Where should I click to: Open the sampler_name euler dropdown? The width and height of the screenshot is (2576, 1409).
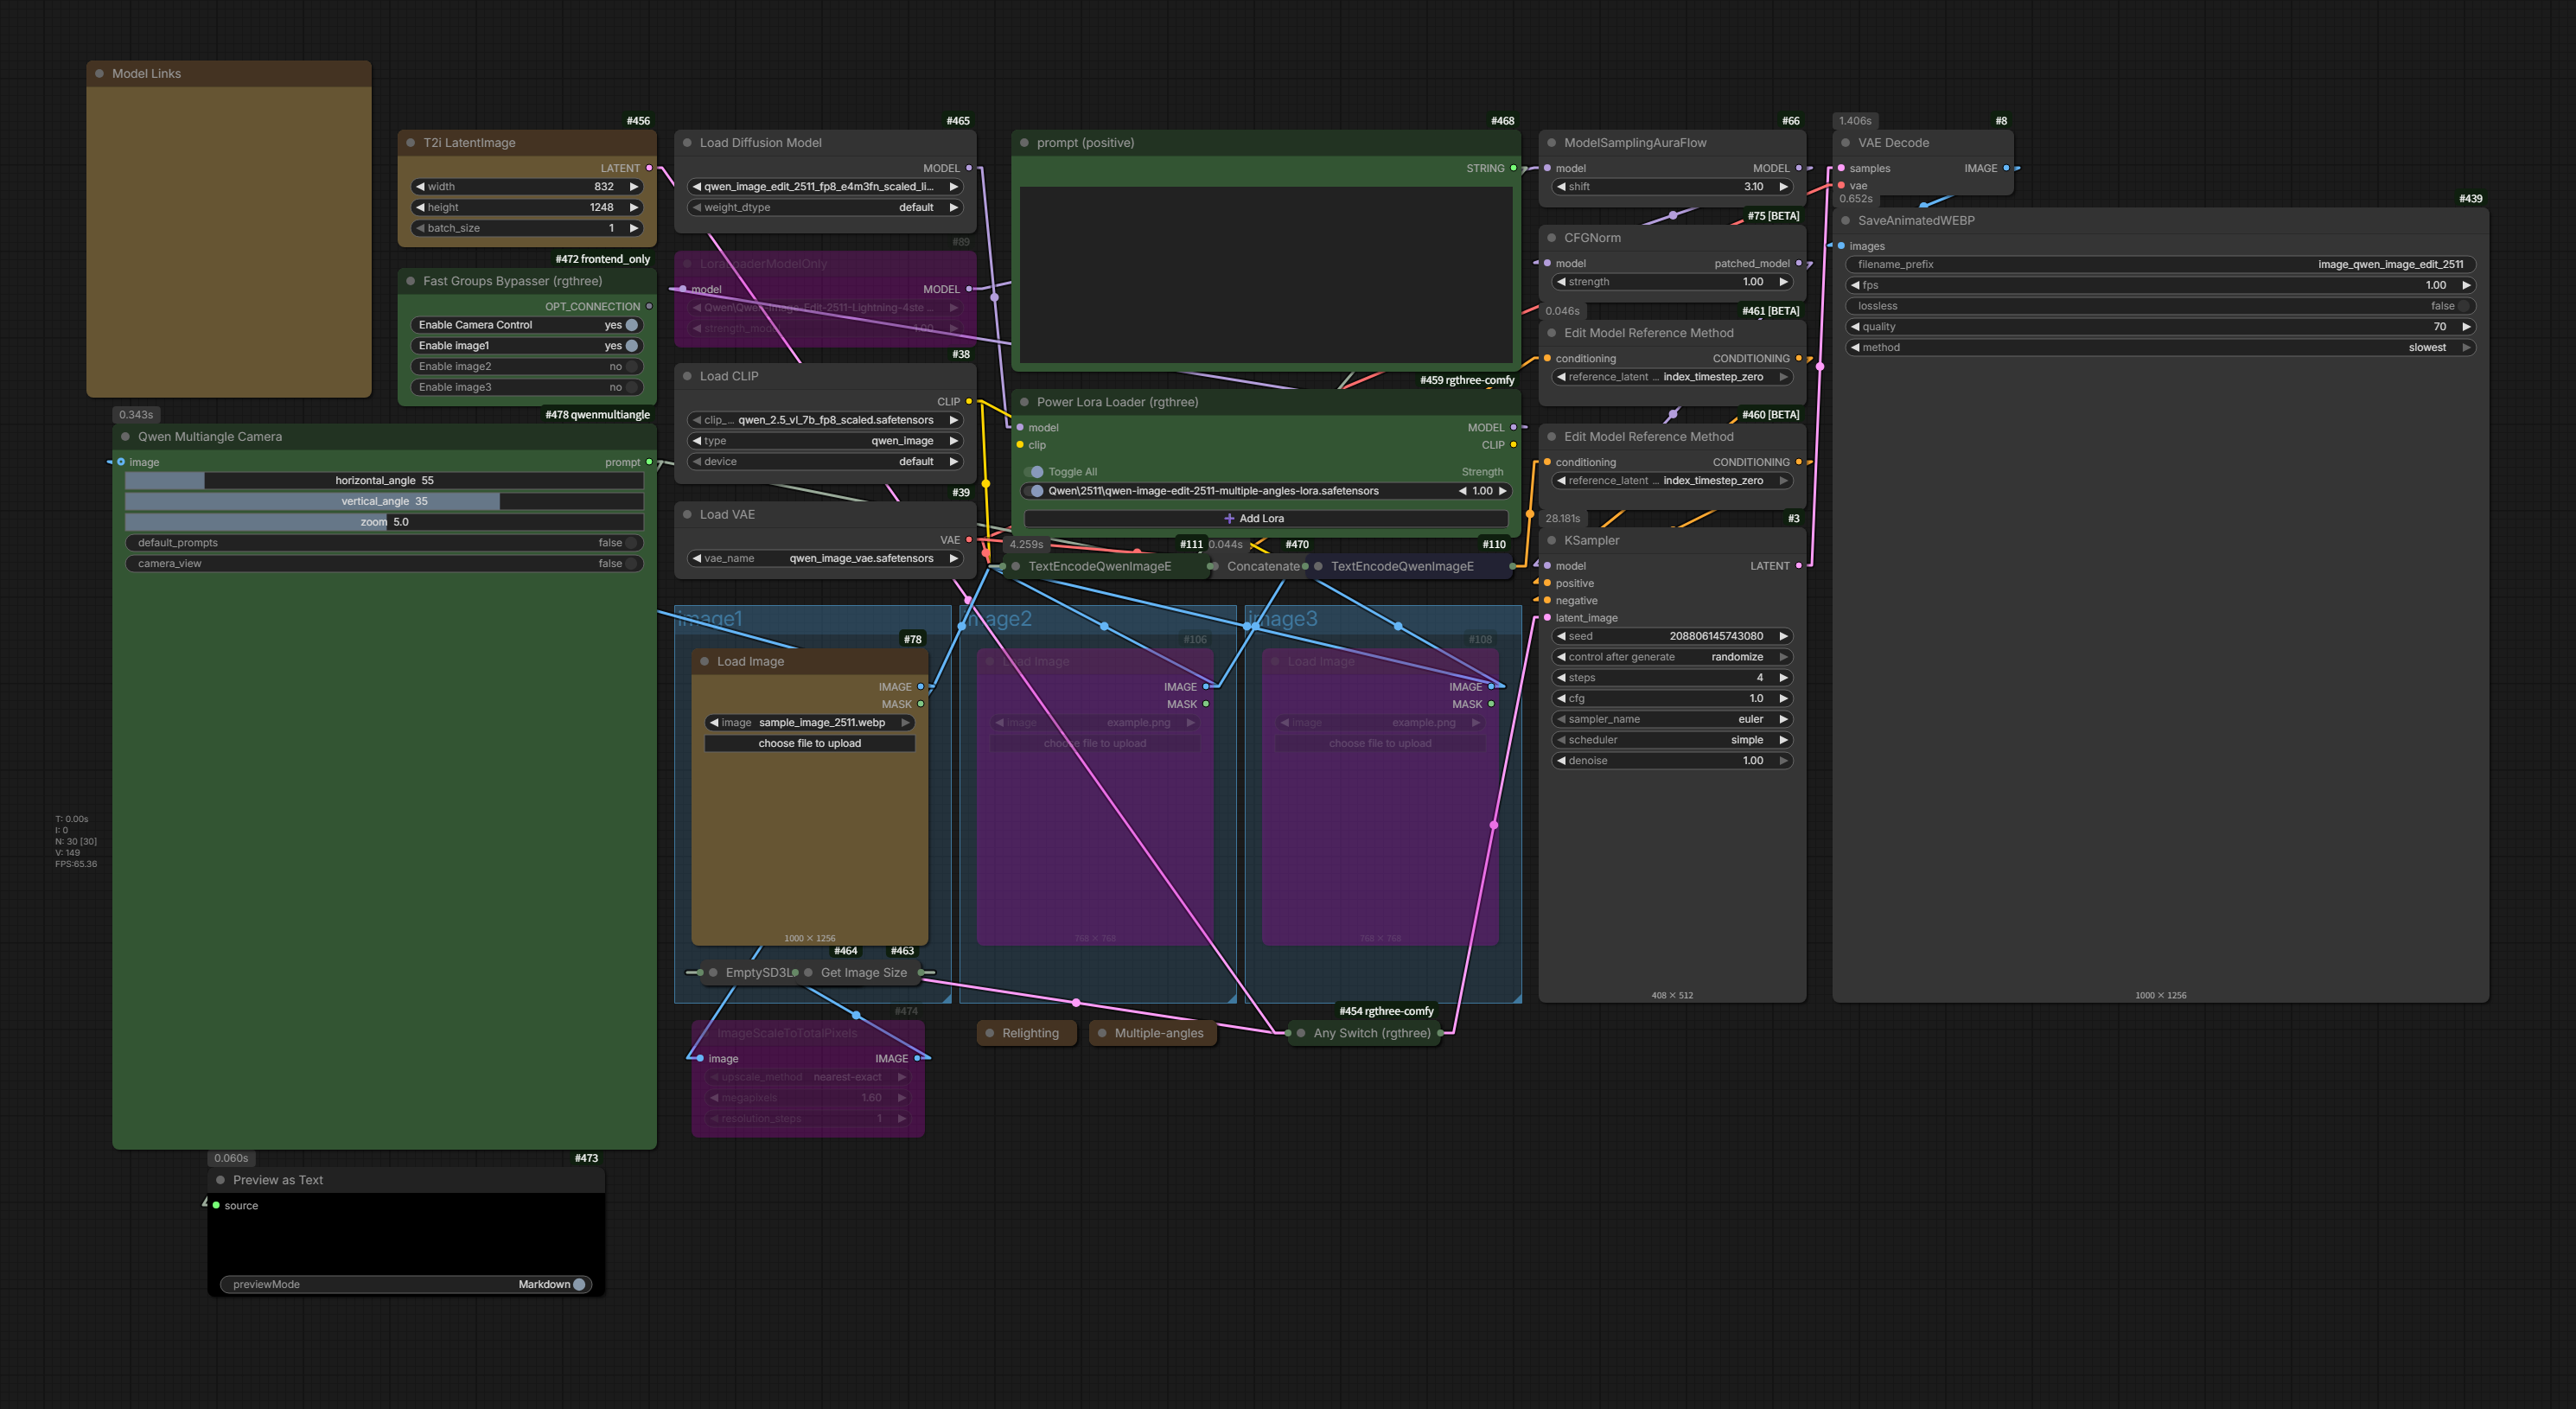pyautogui.click(x=1672, y=719)
